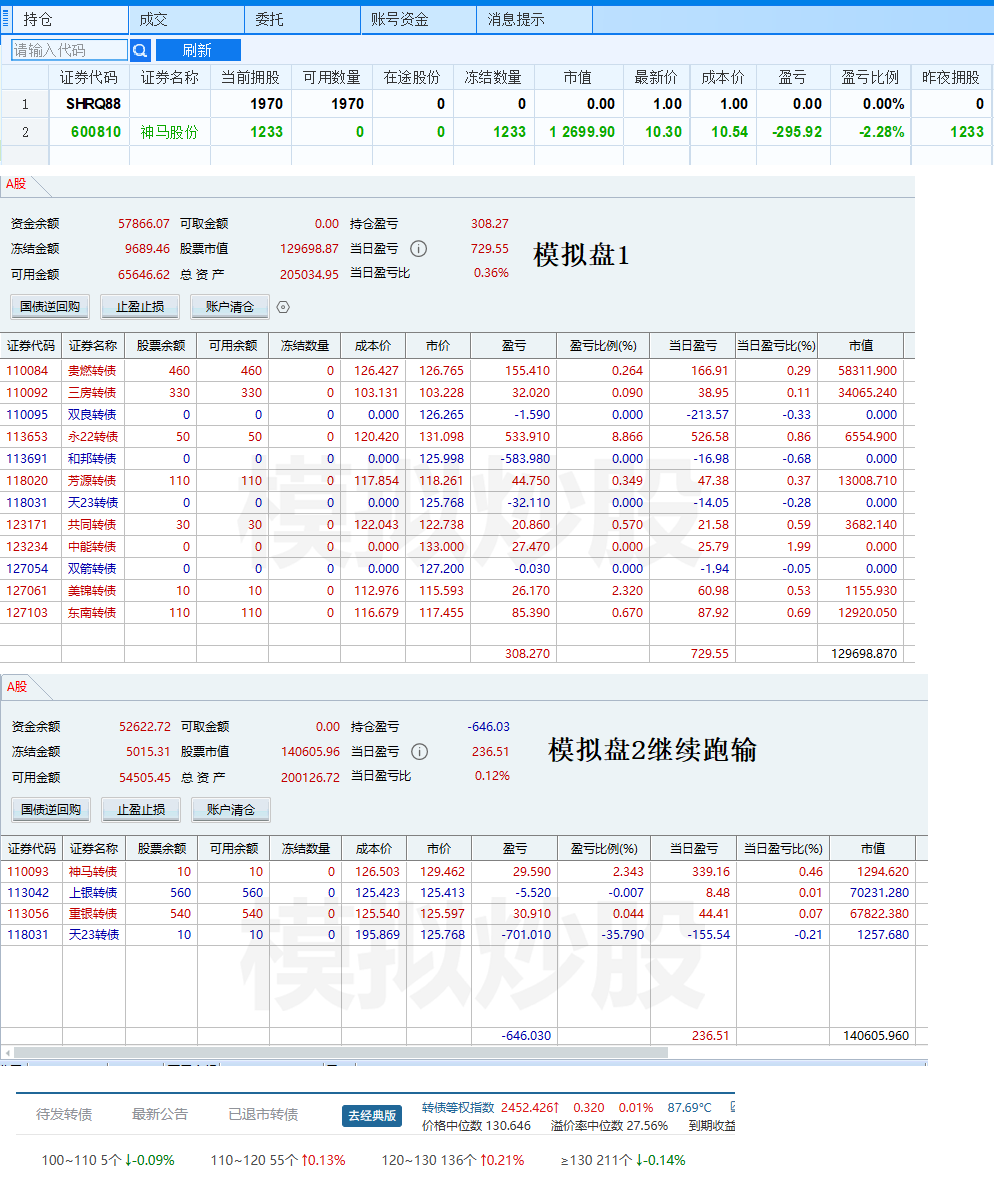
Task: Open the 已退市转债 link
Action: click(263, 1114)
